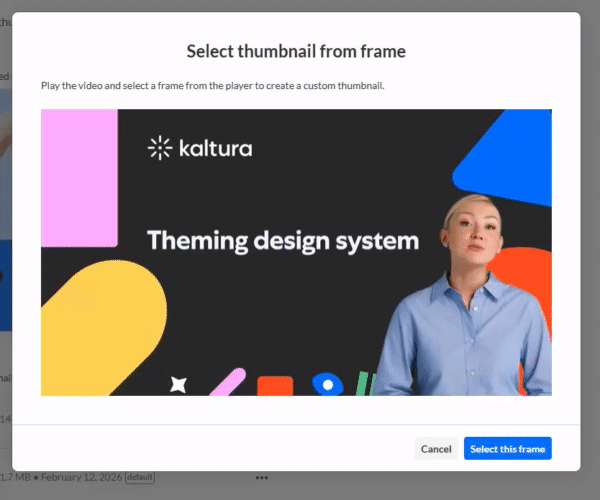Open the three-dots menu behind the dialog
The image size is (600, 500).
tap(262, 477)
